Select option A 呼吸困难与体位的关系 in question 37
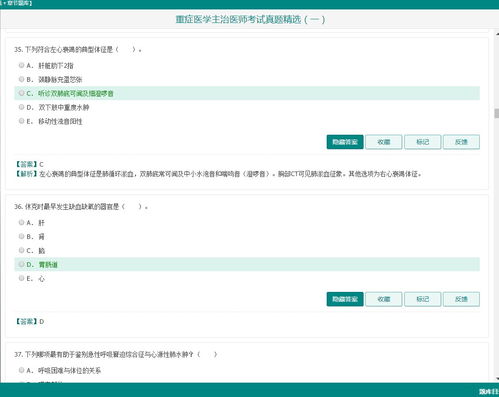 (x=21, y=370)
